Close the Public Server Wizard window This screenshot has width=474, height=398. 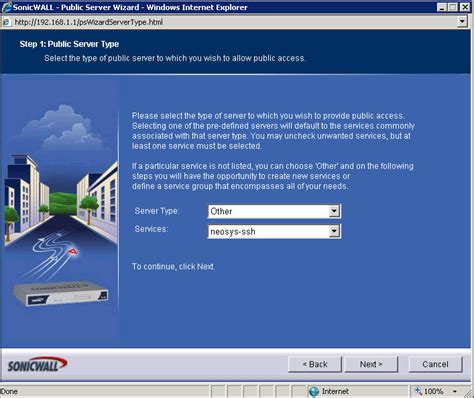(x=465, y=7)
